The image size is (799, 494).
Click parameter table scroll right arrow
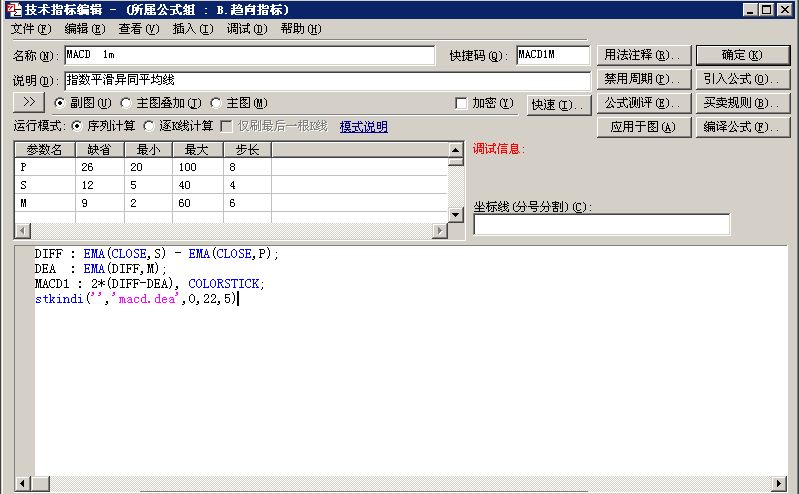[440, 231]
